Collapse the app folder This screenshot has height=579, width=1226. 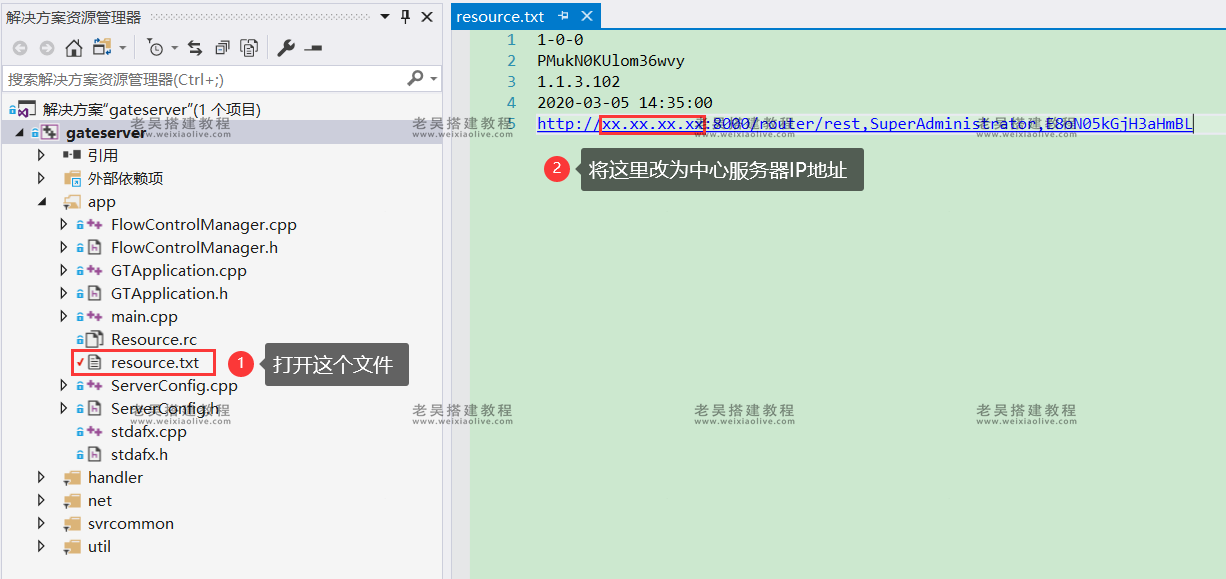click(42, 200)
